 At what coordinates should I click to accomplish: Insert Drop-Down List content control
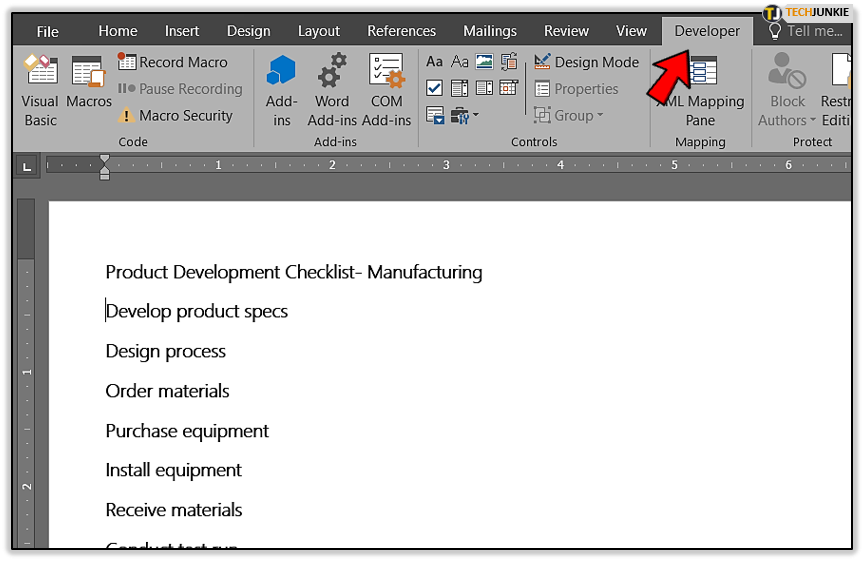click(x=484, y=88)
